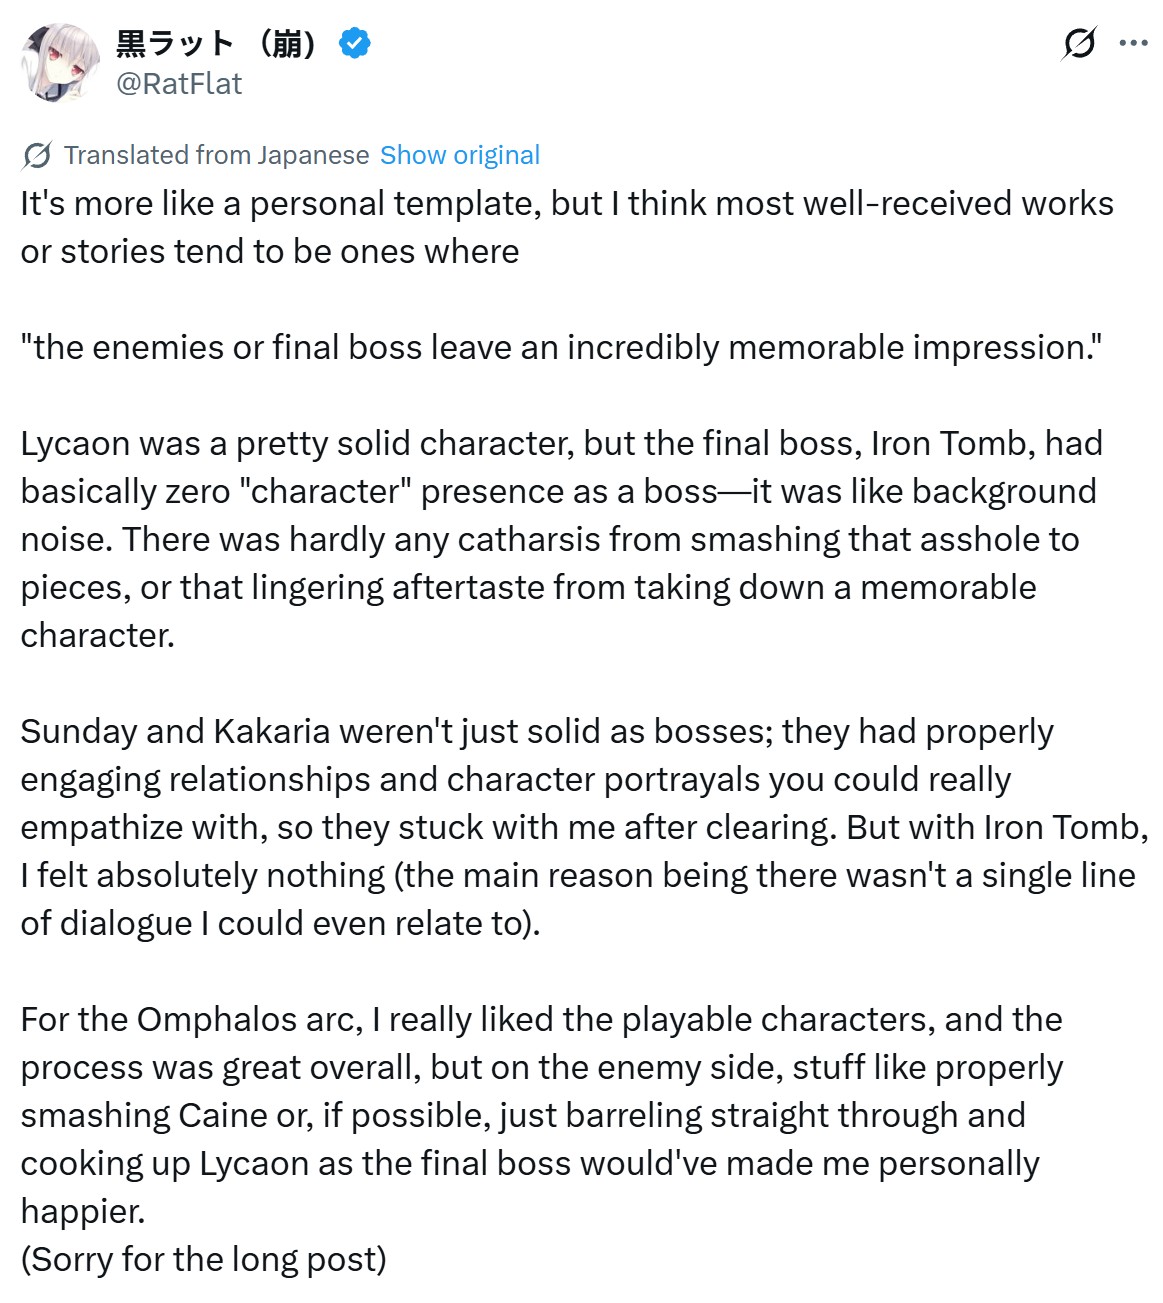Click the small Grok translation icon

37,155
